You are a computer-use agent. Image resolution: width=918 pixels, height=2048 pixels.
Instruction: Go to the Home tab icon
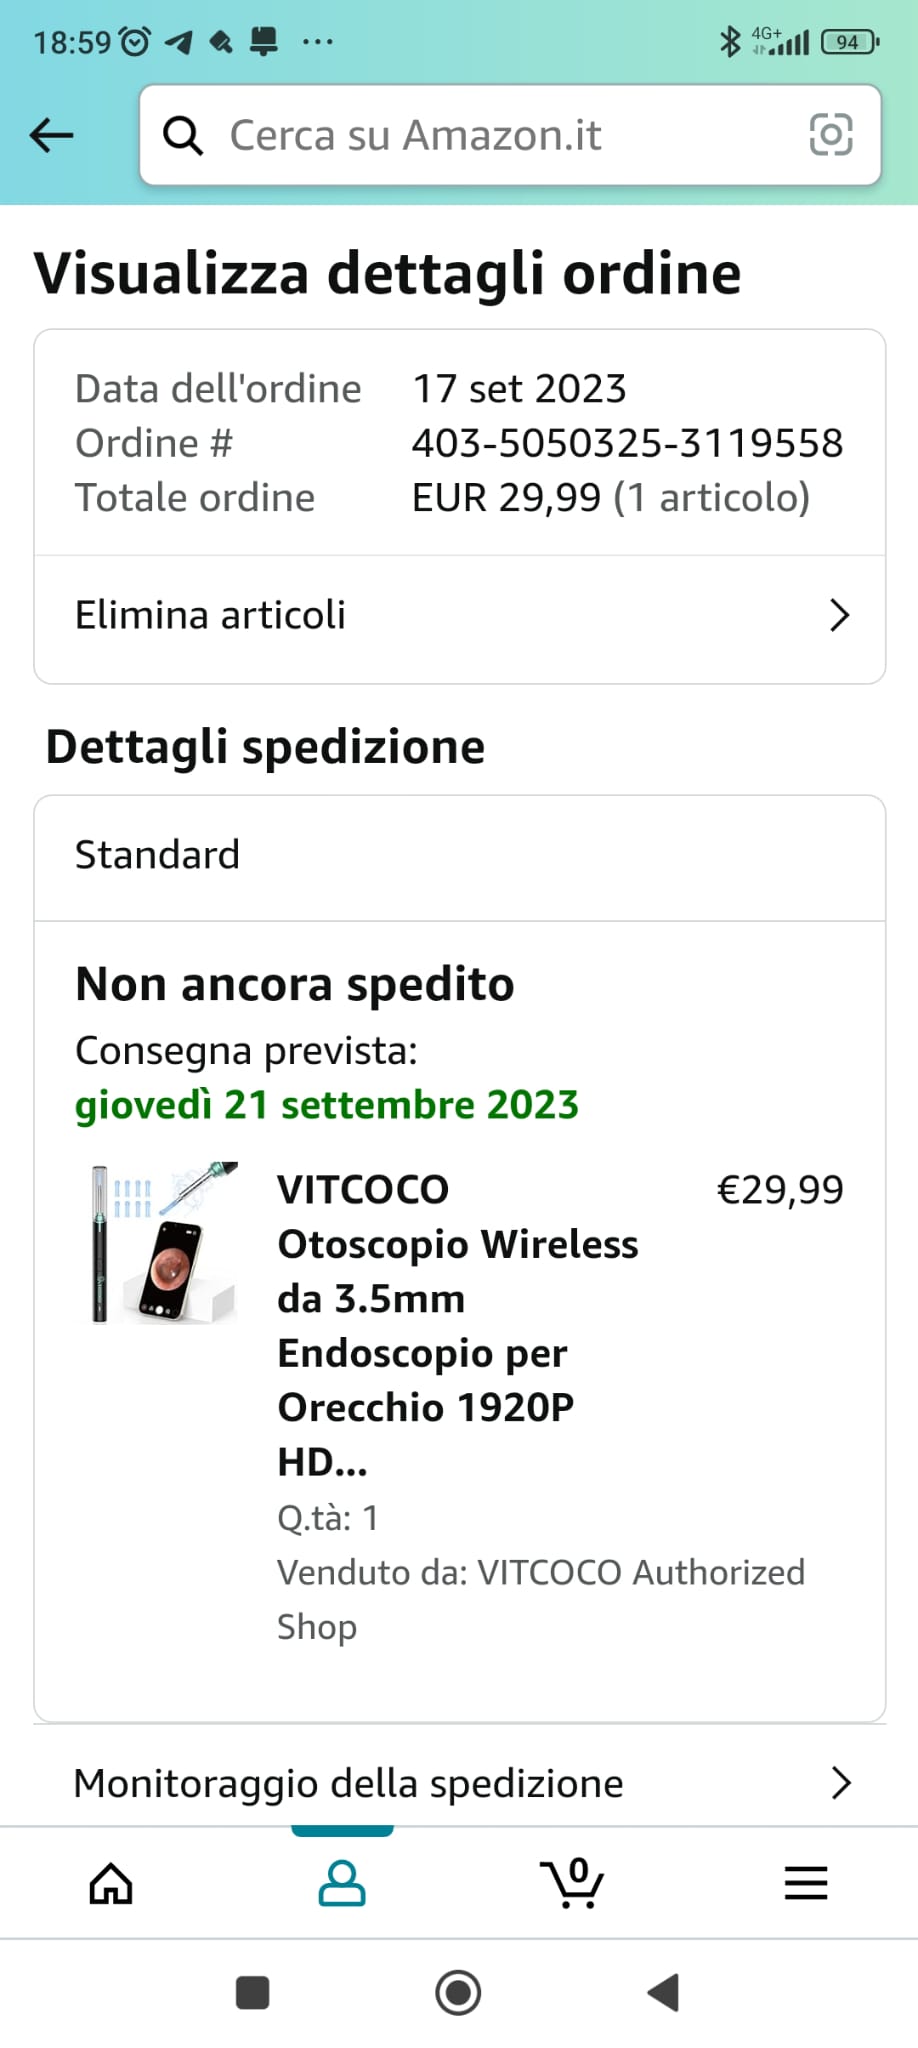[111, 1884]
